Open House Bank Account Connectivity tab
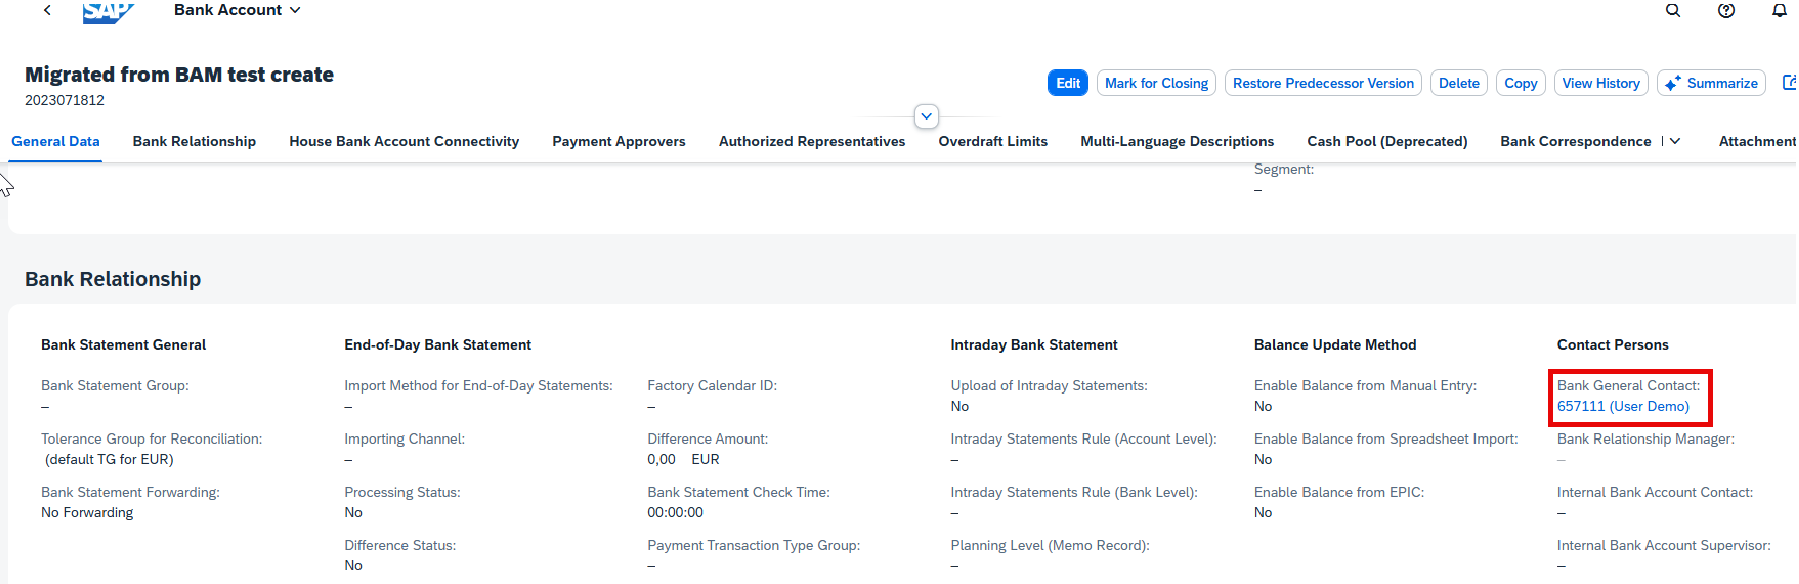Image resolution: width=1799 pixels, height=584 pixels. (404, 141)
